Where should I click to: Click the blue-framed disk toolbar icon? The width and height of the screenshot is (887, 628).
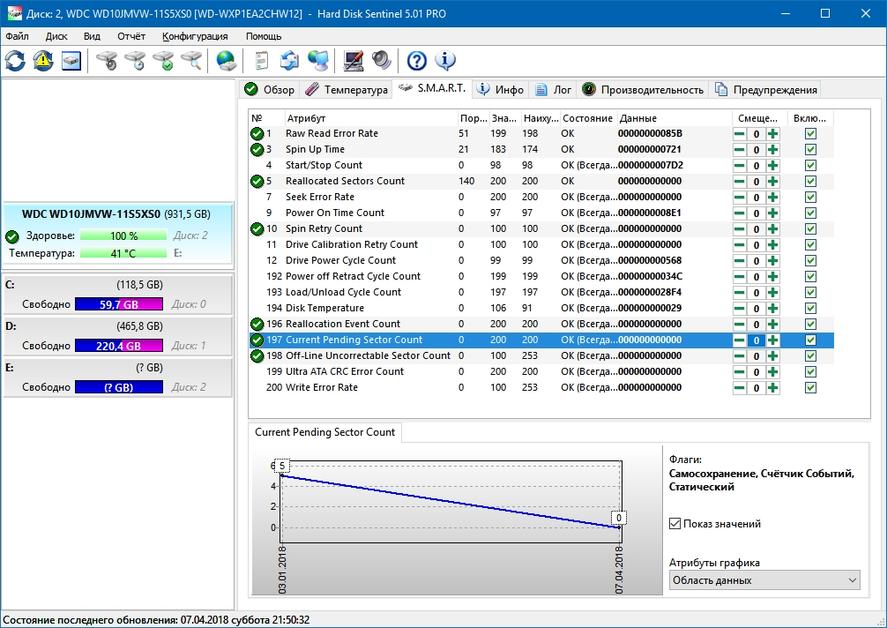pyautogui.click(x=71, y=61)
